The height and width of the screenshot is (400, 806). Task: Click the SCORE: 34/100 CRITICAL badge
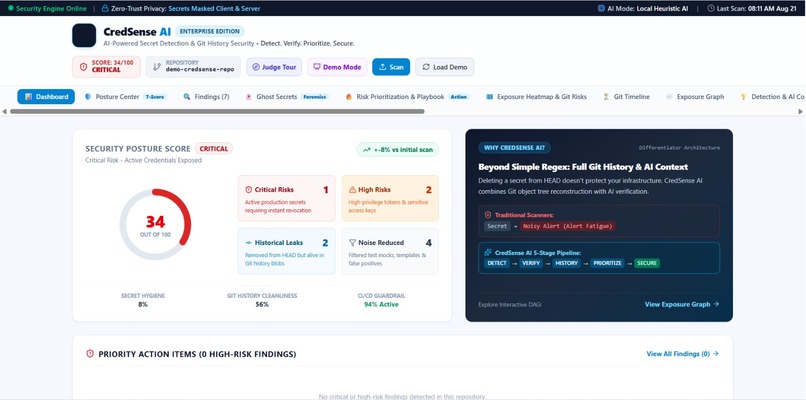coord(106,67)
